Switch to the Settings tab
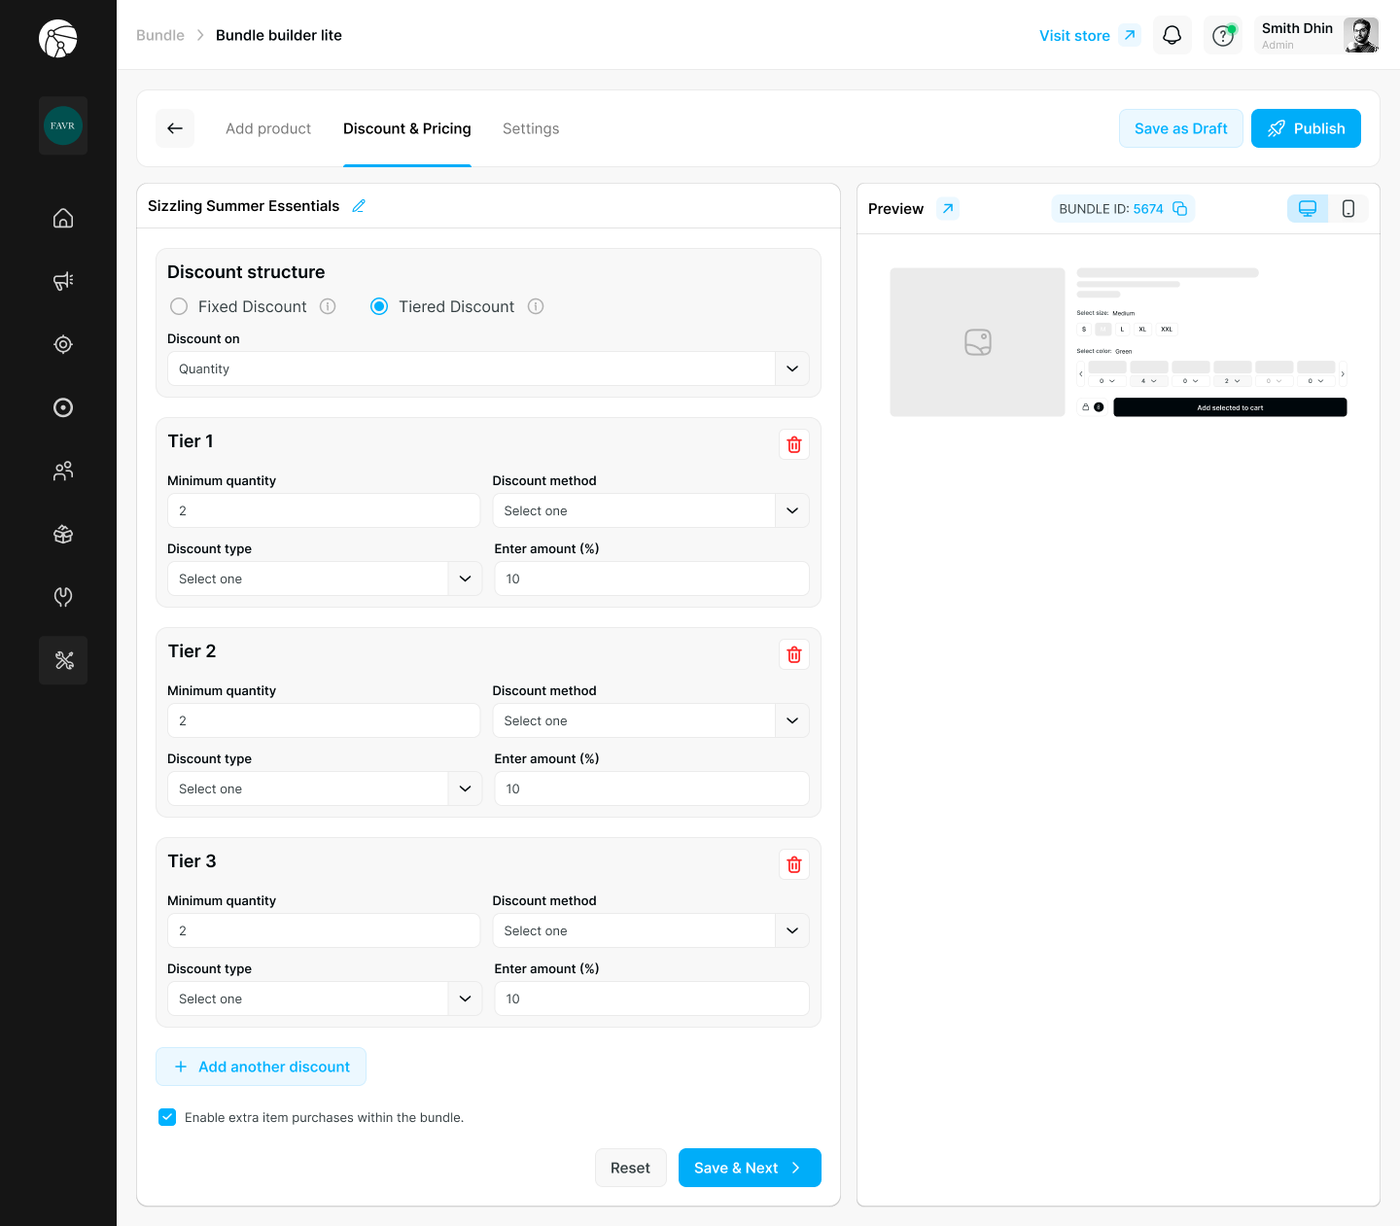This screenshot has width=1400, height=1226. point(531,129)
